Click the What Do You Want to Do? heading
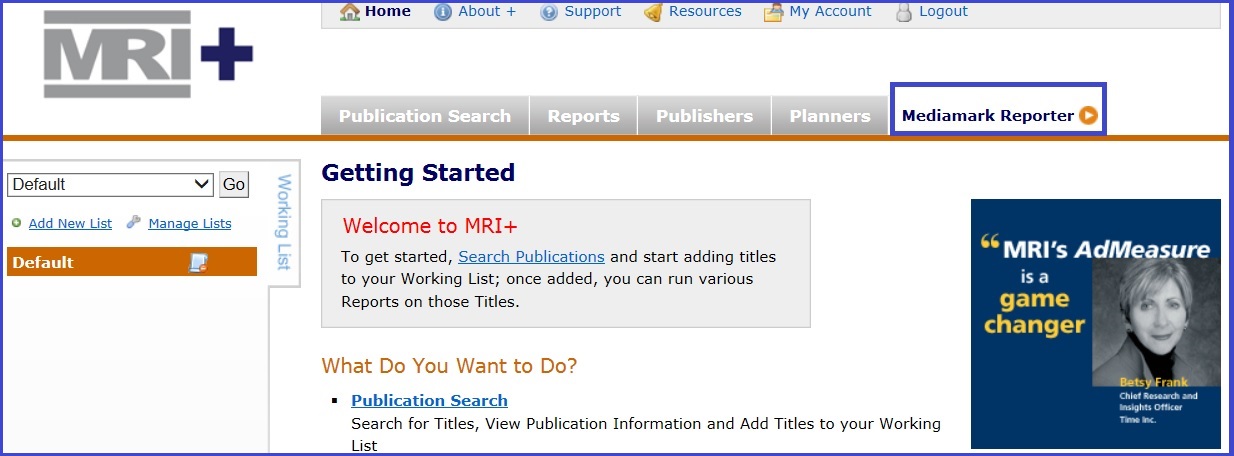 tap(449, 366)
